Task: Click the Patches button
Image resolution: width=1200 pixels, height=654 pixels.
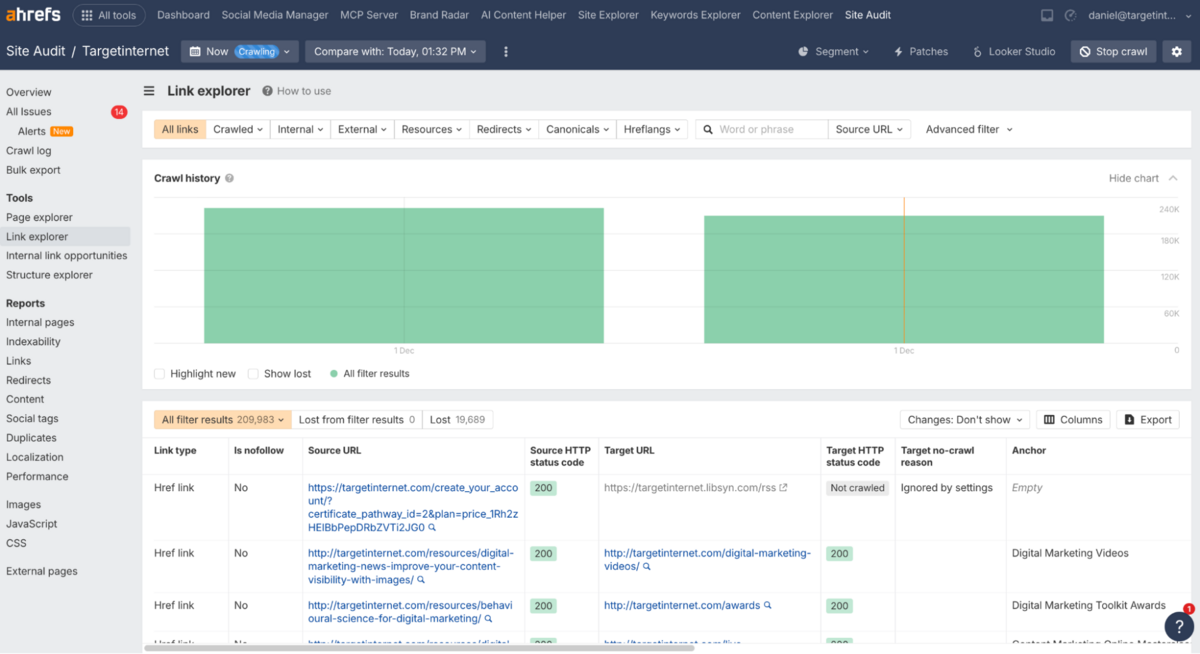Action: [920, 51]
